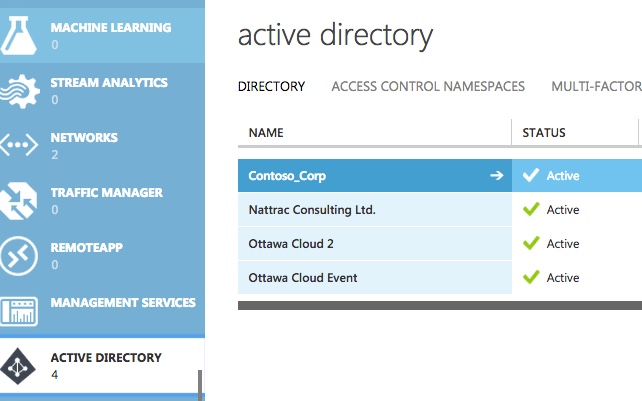Click the Stream Analytics gear icon
This screenshot has width=642, height=401.
click(x=20, y=92)
